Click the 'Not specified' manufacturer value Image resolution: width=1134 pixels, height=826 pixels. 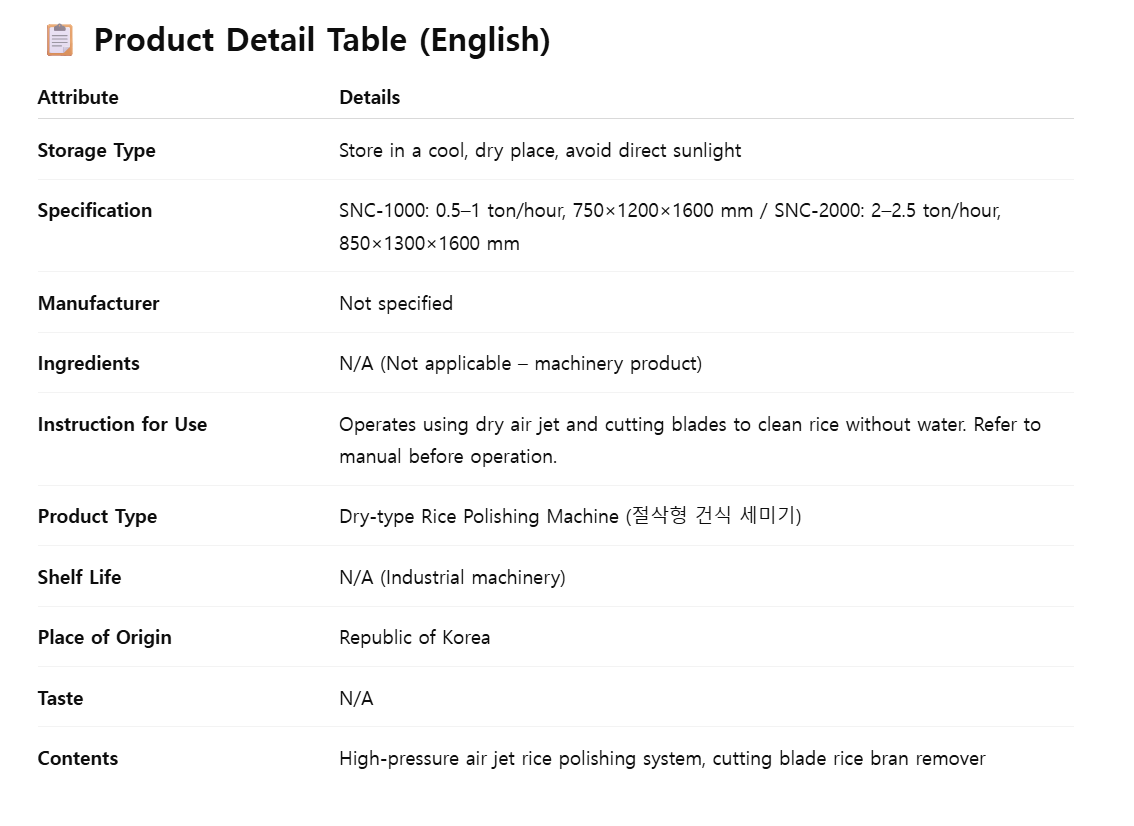coord(396,303)
